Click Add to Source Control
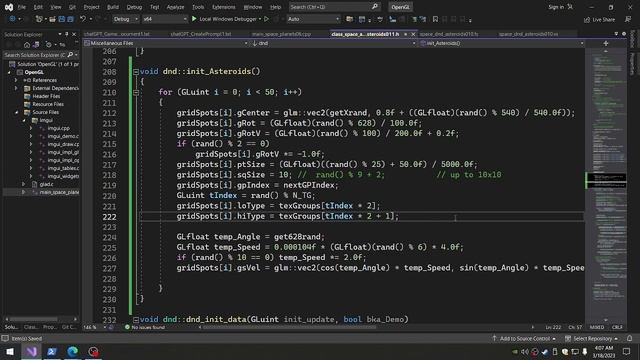This screenshot has width=640, height=360. tap(524, 338)
